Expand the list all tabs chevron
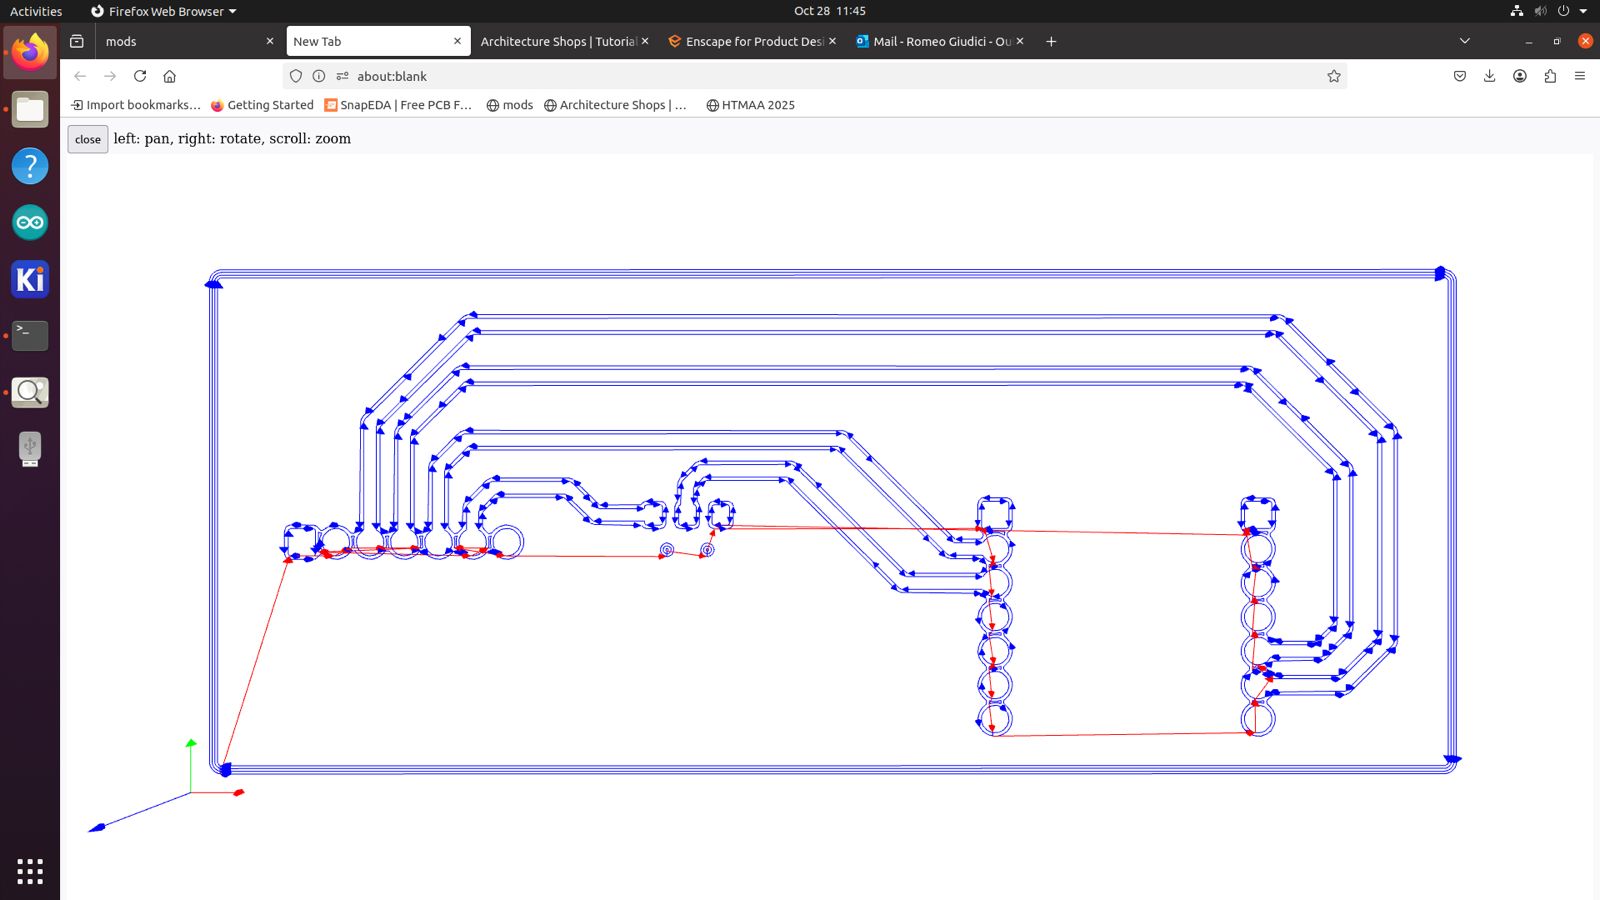The image size is (1600, 900). click(1464, 41)
